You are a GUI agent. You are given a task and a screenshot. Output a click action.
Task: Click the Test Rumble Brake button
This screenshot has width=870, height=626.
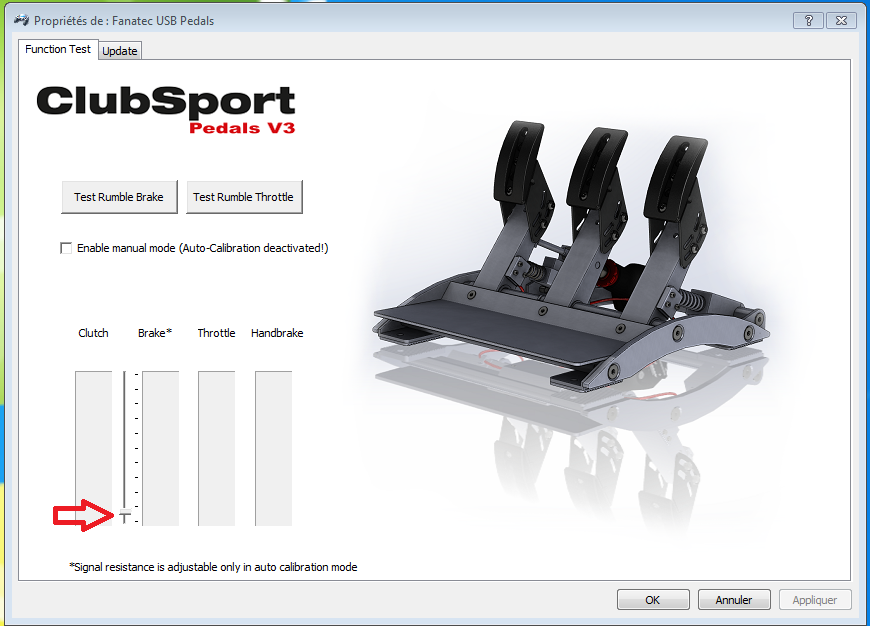pyautogui.click(x=119, y=197)
